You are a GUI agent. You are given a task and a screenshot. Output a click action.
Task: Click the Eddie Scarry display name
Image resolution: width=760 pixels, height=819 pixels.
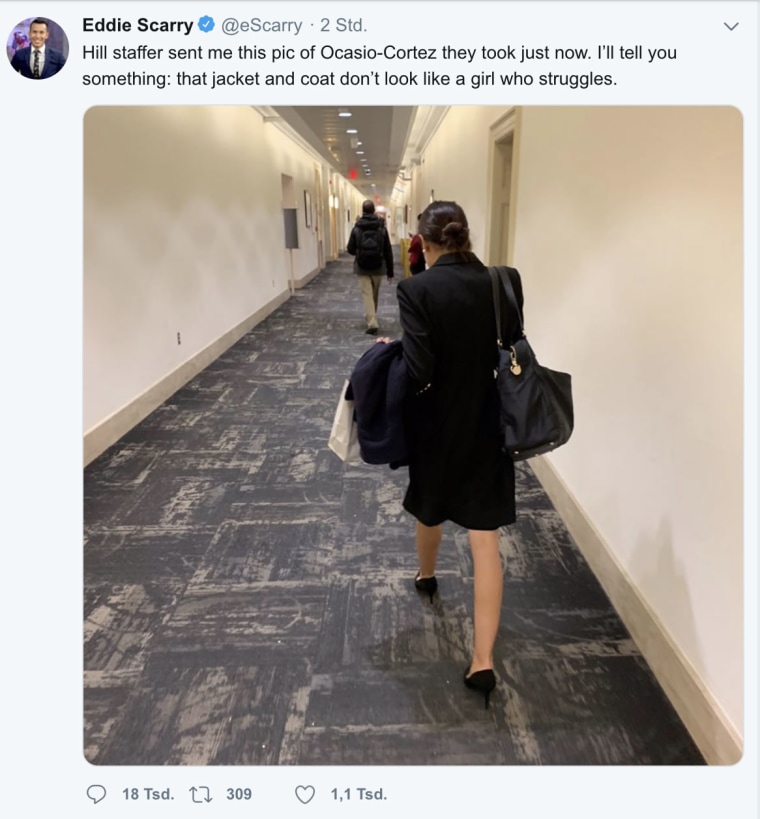138,25
